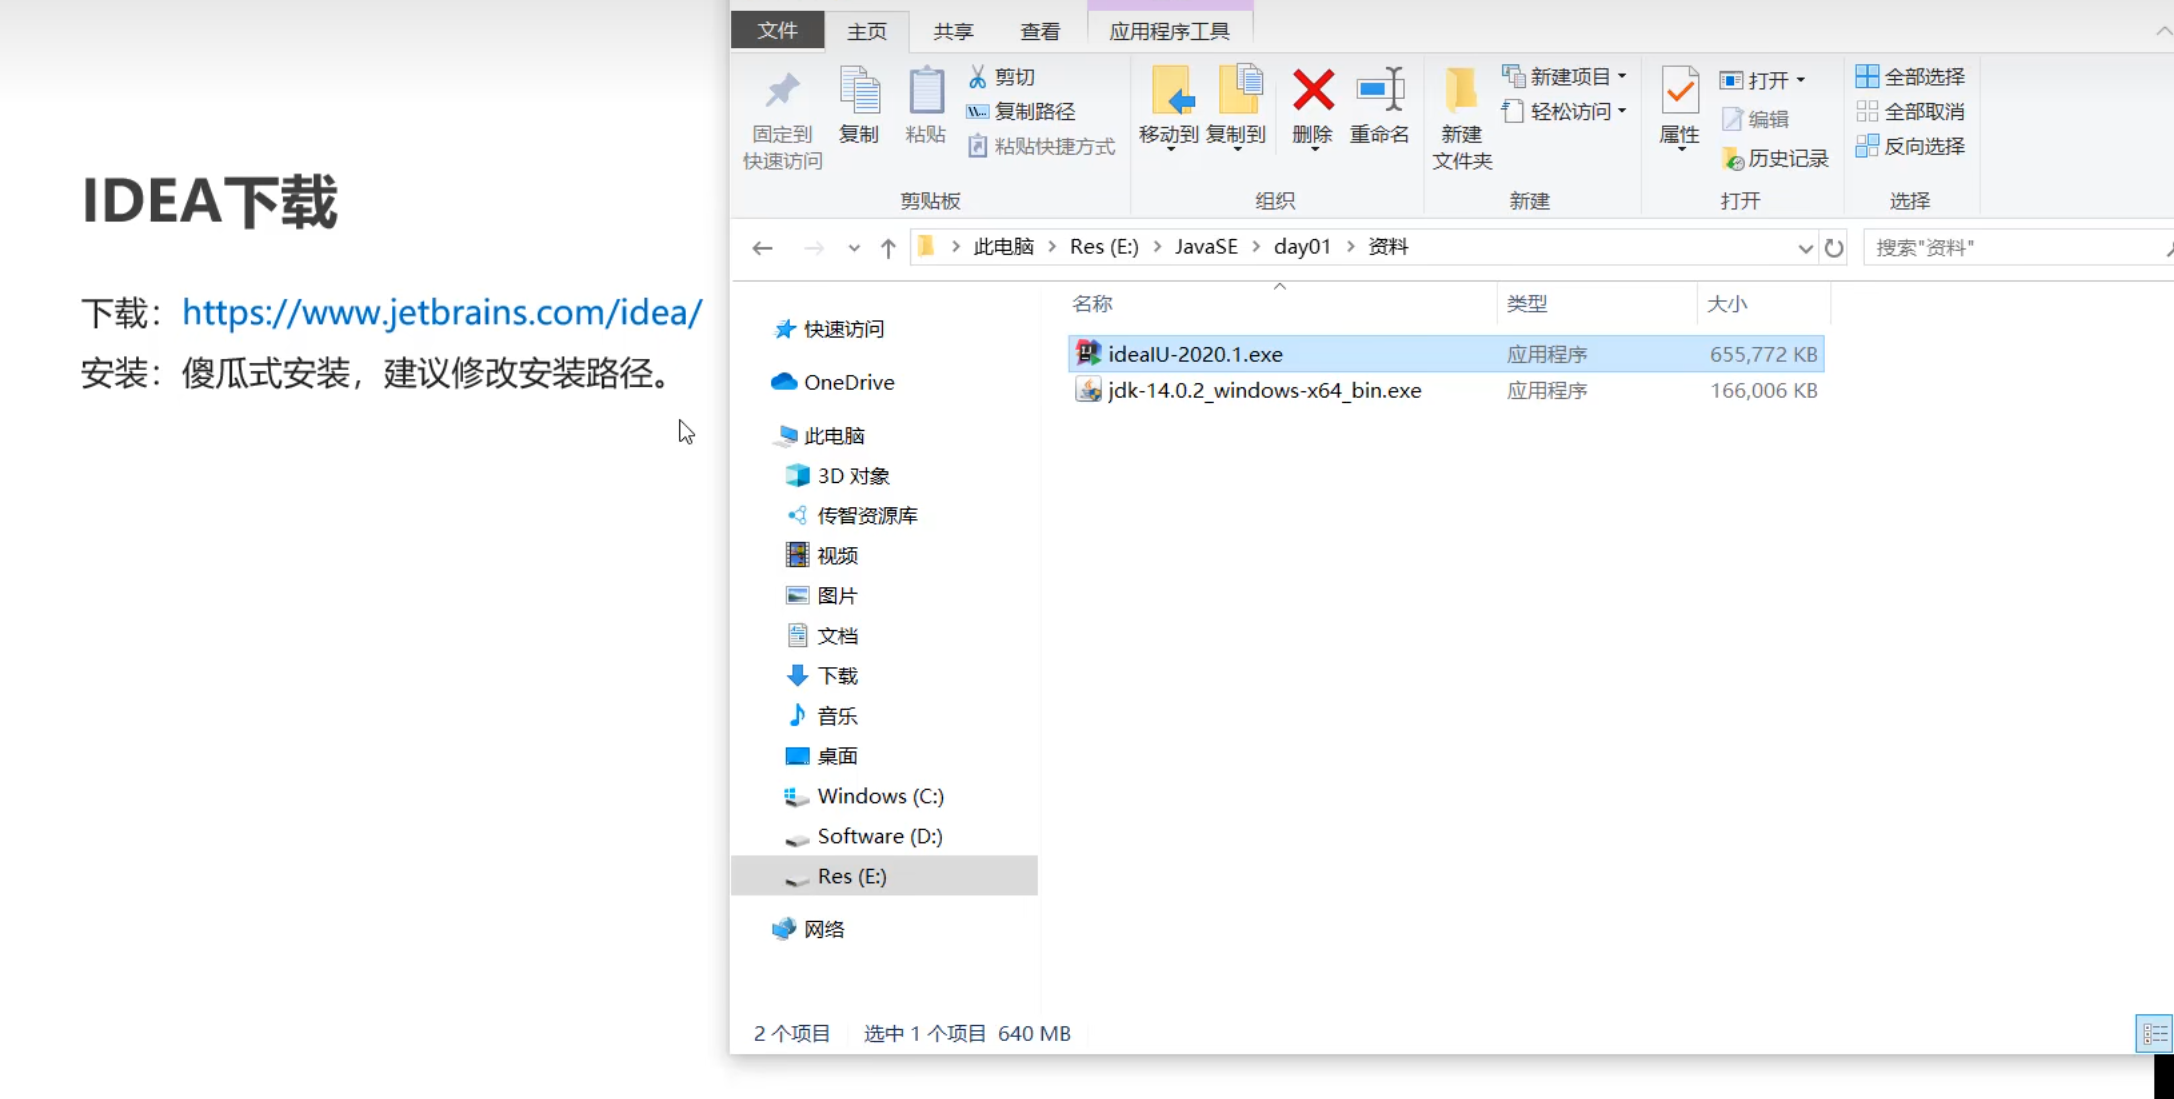The width and height of the screenshot is (2174, 1099).
Task: Click the Delete red X icon
Action: [1312, 91]
